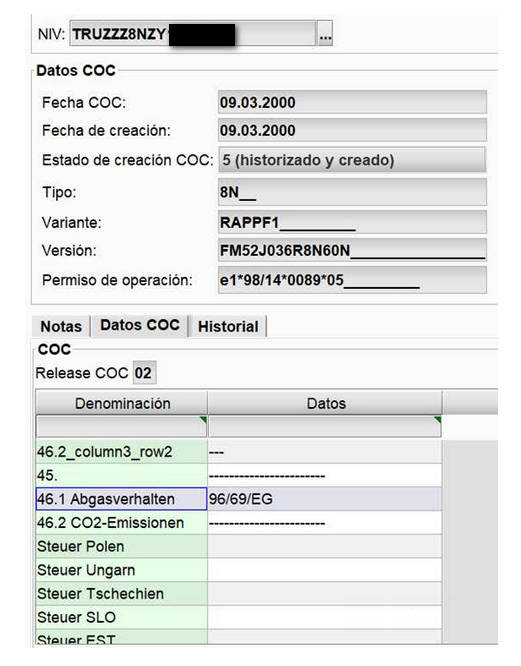Open the NIV lookup ellipsis button
The width and height of the screenshot is (521, 666).
pyautogui.click(x=325, y=33)
